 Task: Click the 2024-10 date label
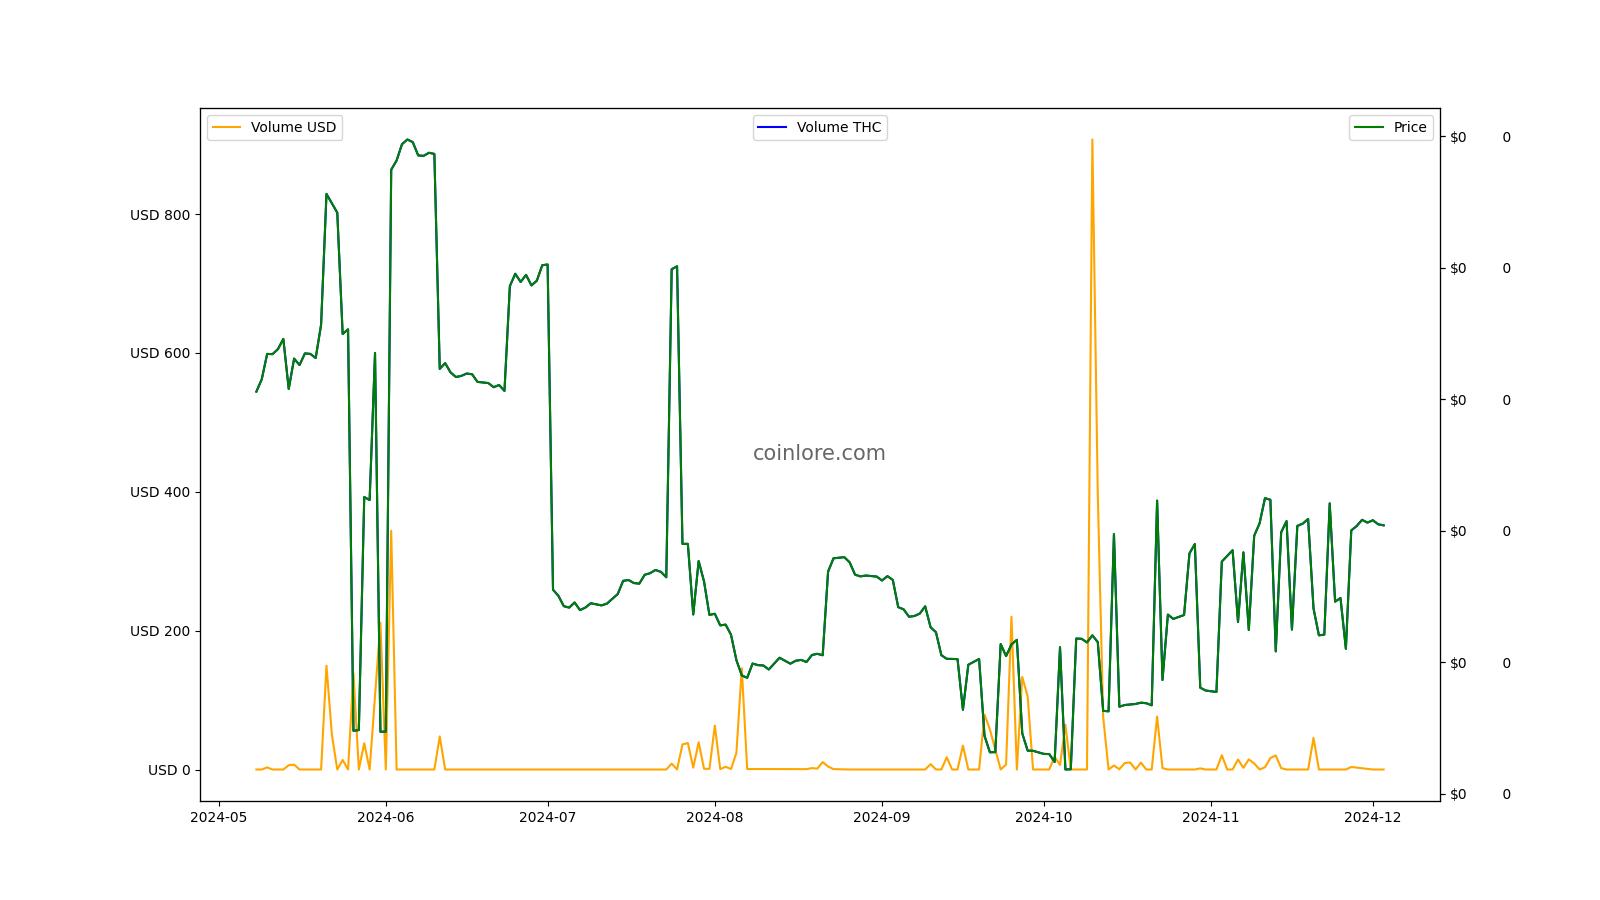tap(1043, 817)
